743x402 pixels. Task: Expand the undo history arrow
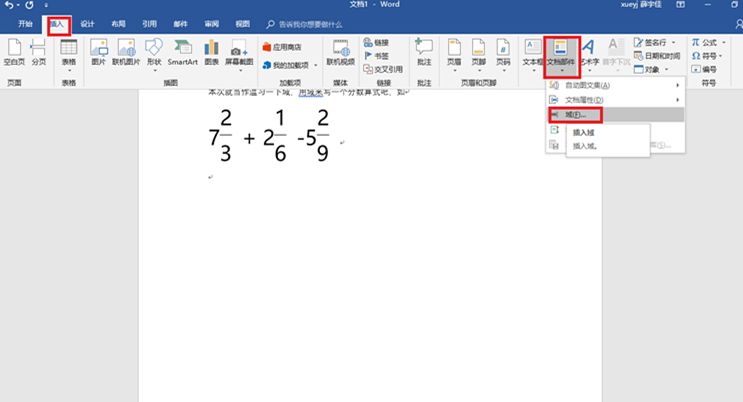coord(18,5)
